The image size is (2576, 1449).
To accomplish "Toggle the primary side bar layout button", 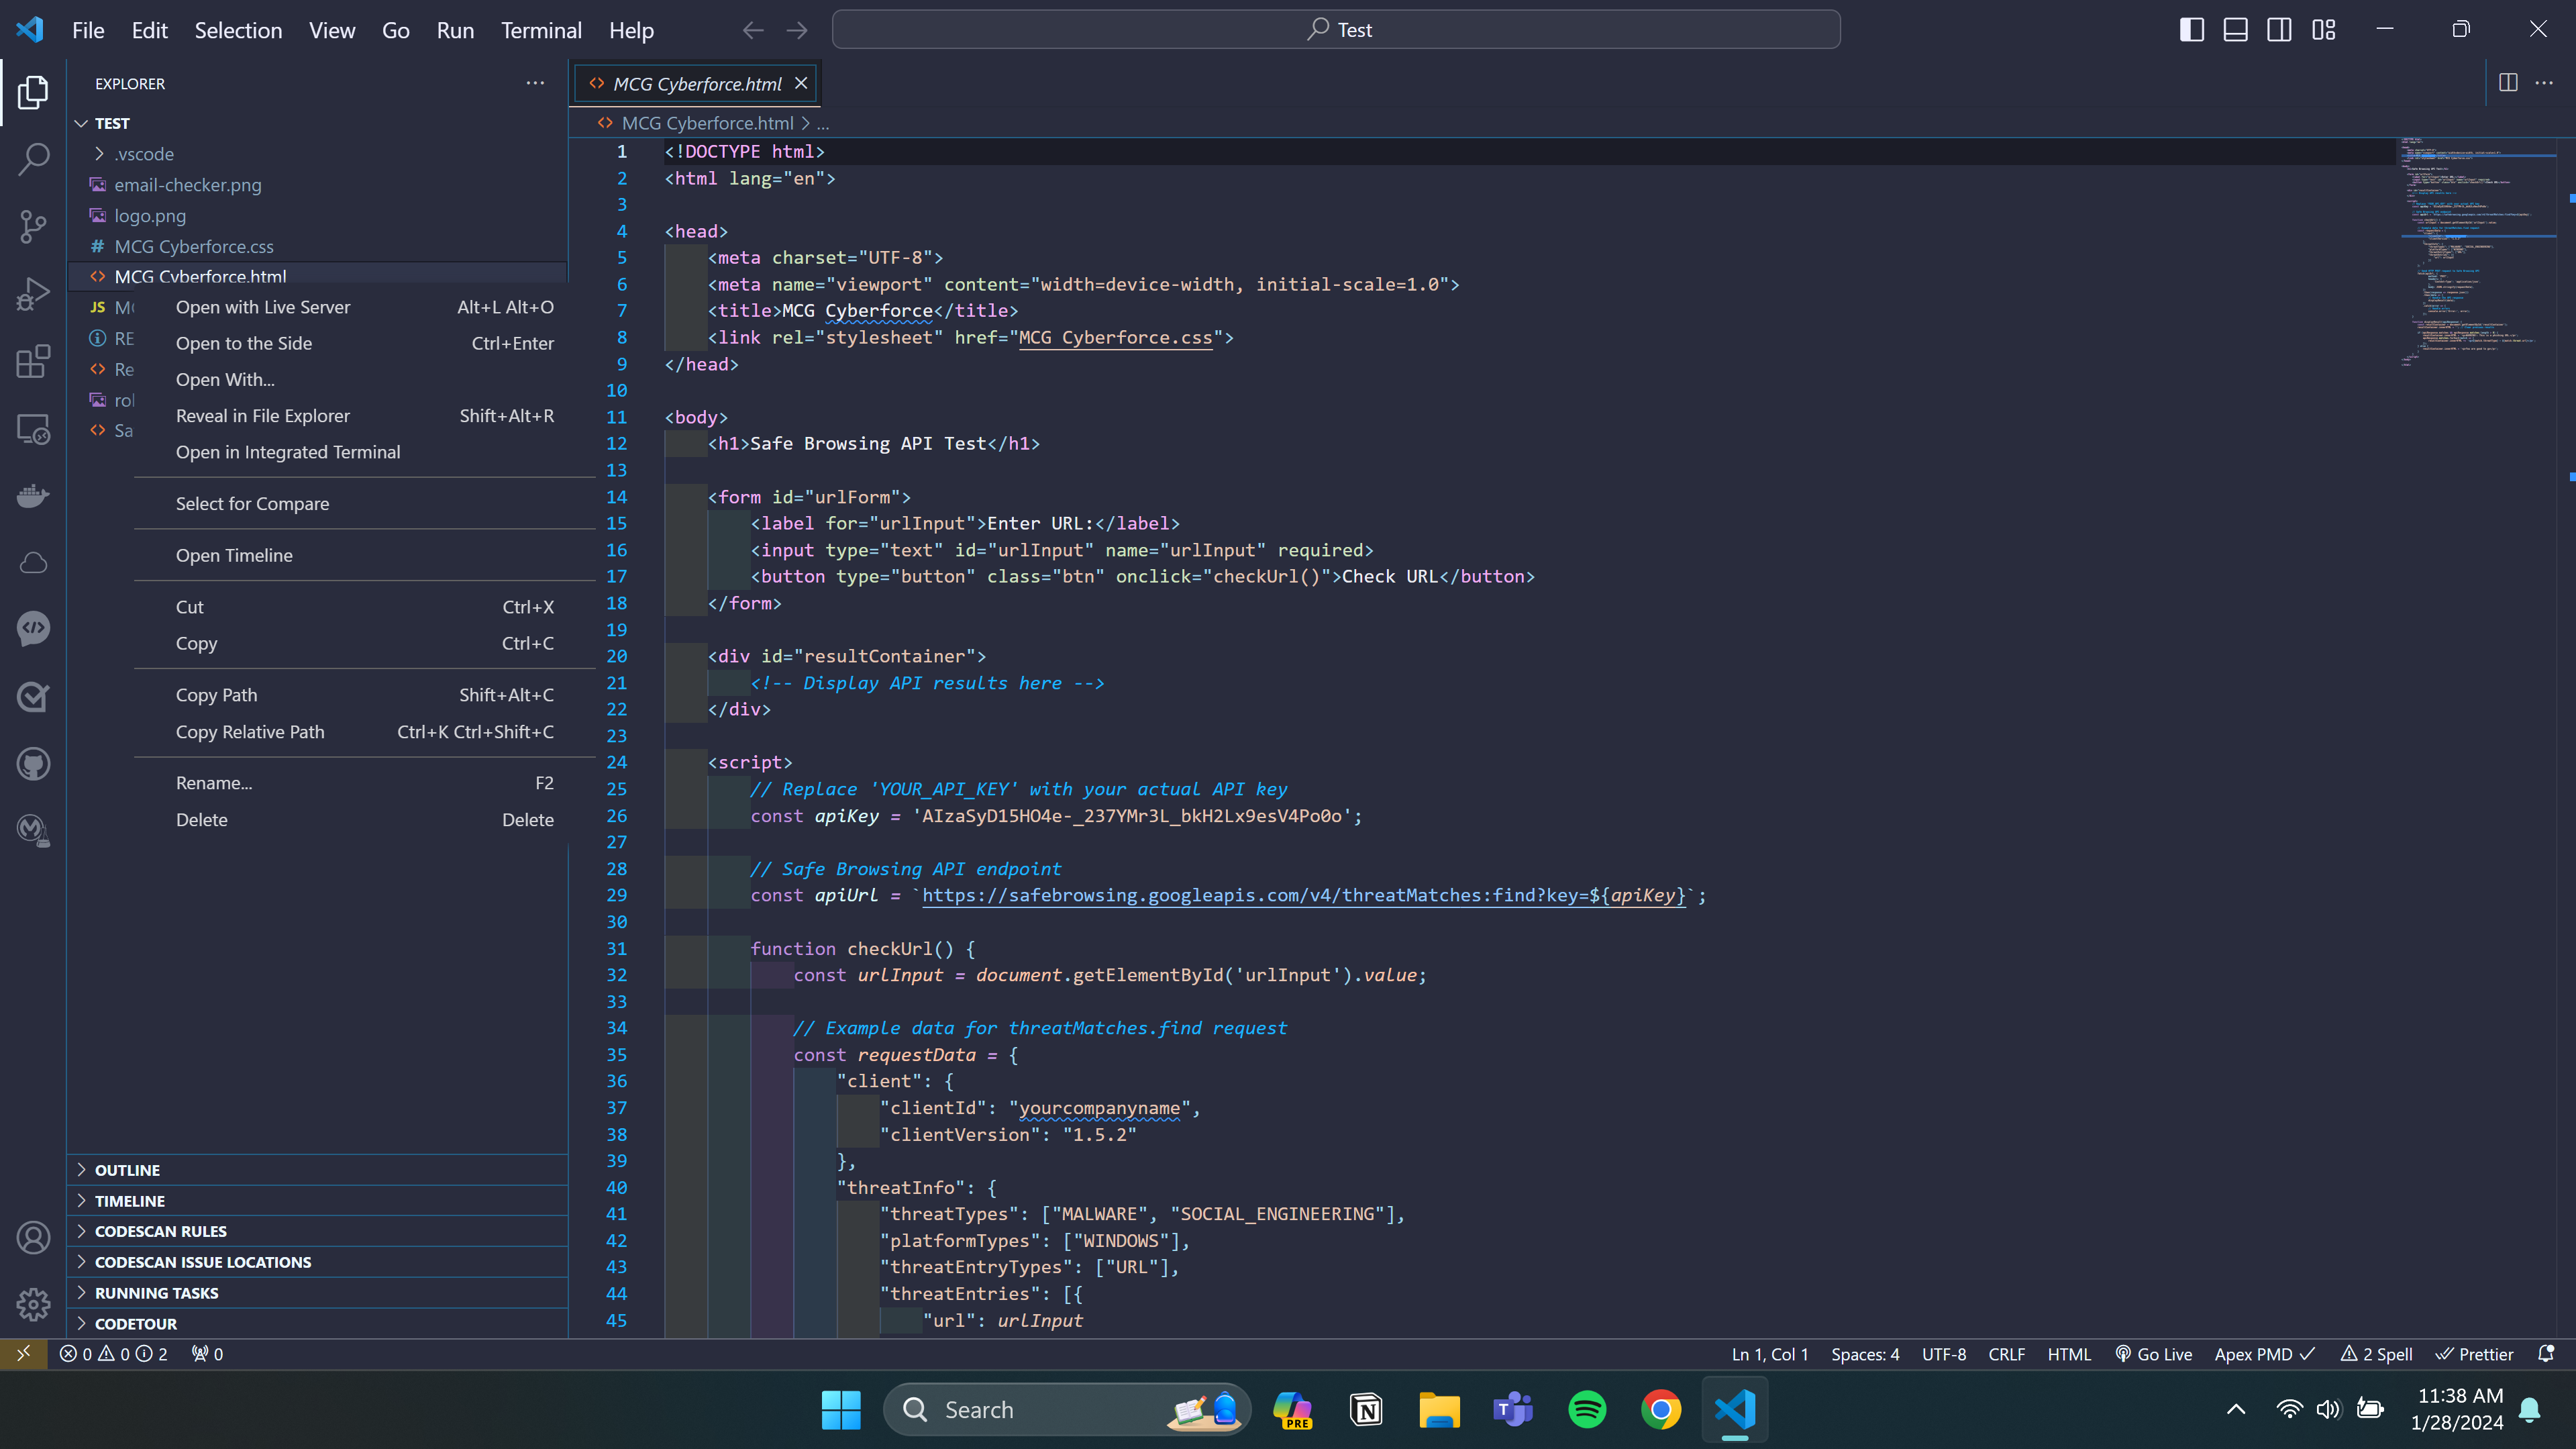I will pos(2191,30).
